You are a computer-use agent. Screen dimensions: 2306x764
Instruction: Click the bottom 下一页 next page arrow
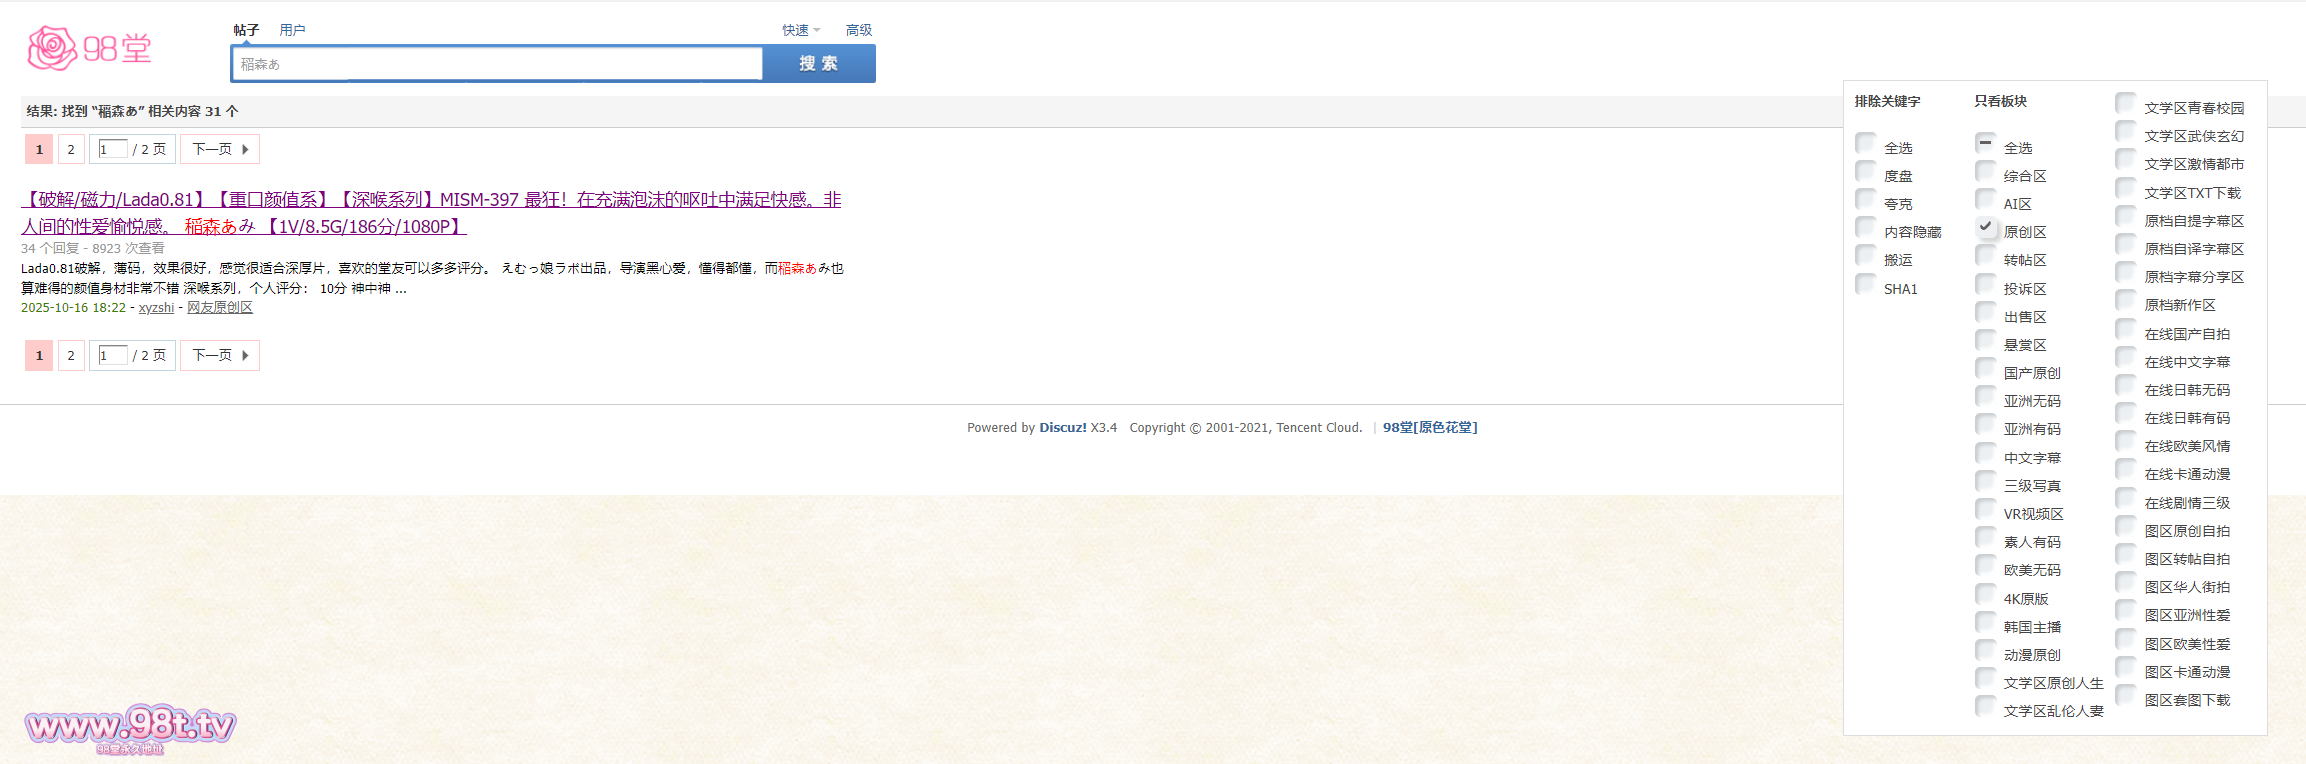pos(220,355)
